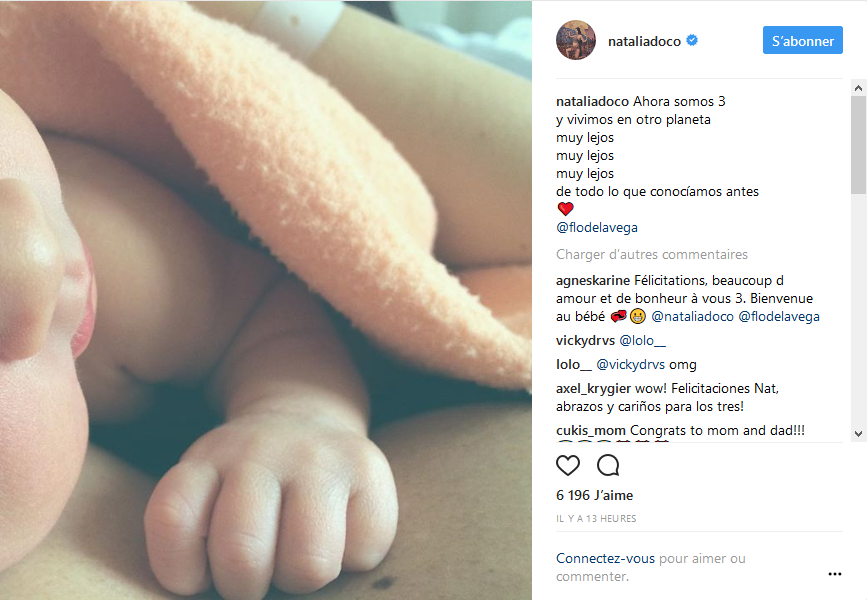Click the S'abonner follow button
Image resolution: width=867 pixels, height=600 pixels.
[803, 40]
